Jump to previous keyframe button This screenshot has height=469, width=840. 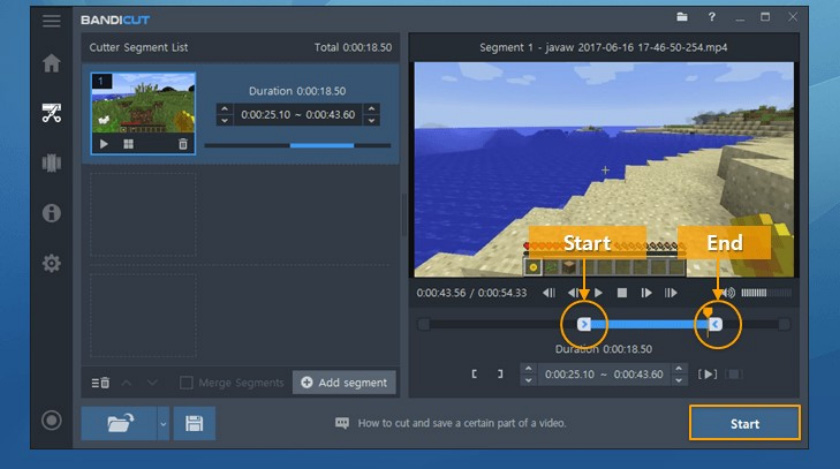549,293
